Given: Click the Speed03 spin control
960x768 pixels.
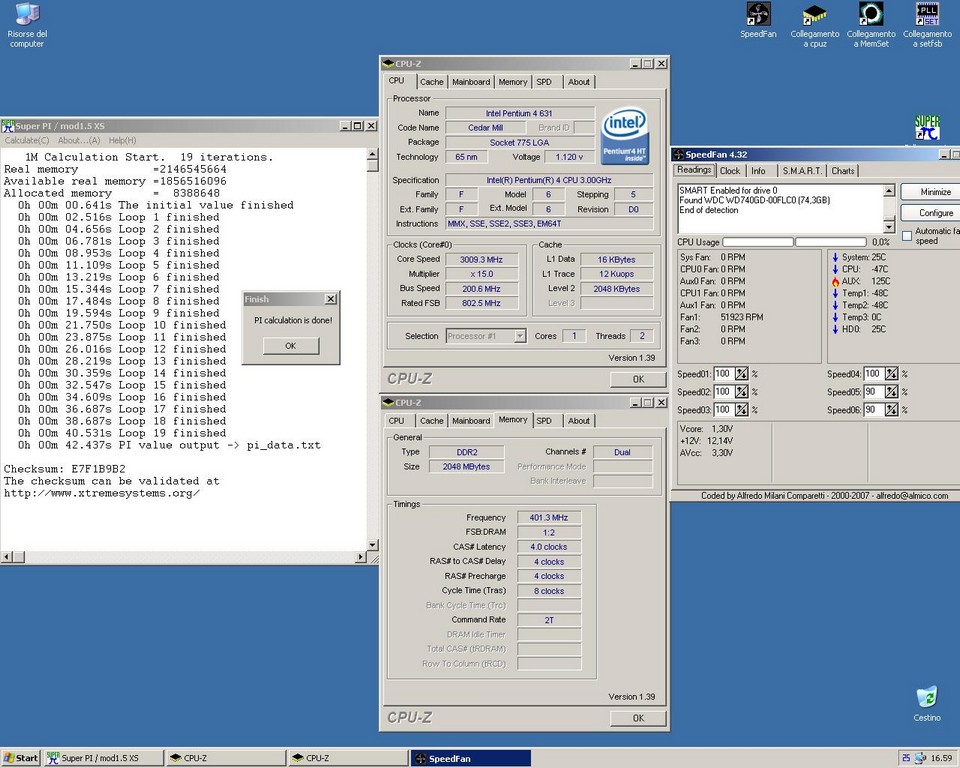Looking at the screenshot, I should click(x=741, y=410).
